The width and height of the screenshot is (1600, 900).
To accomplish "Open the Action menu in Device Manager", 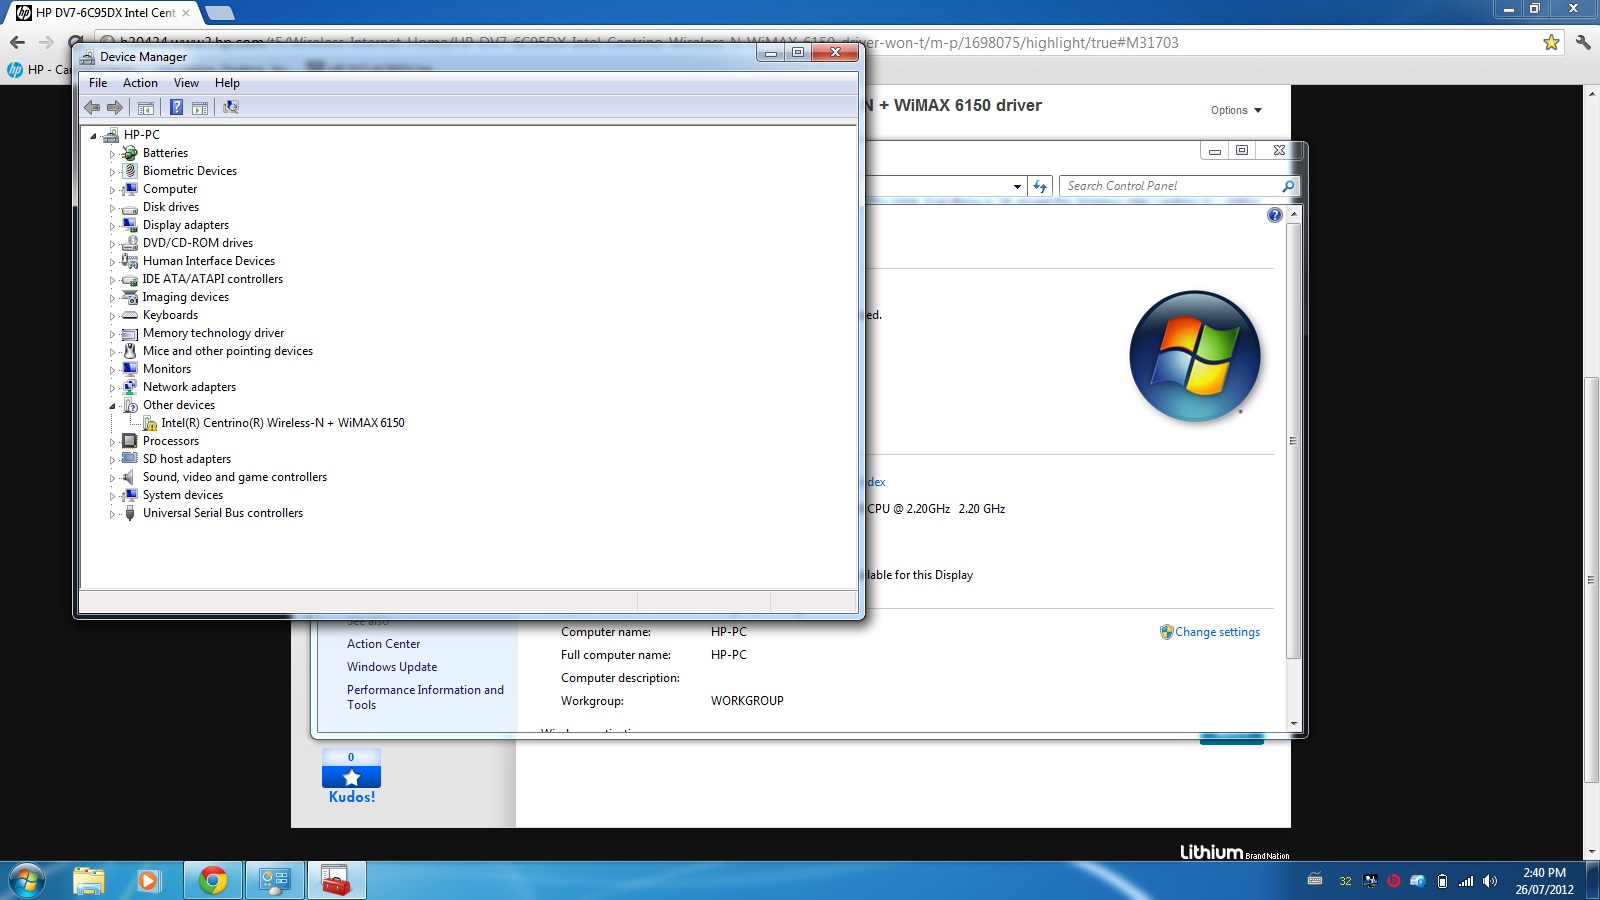I will click(140, 83).
